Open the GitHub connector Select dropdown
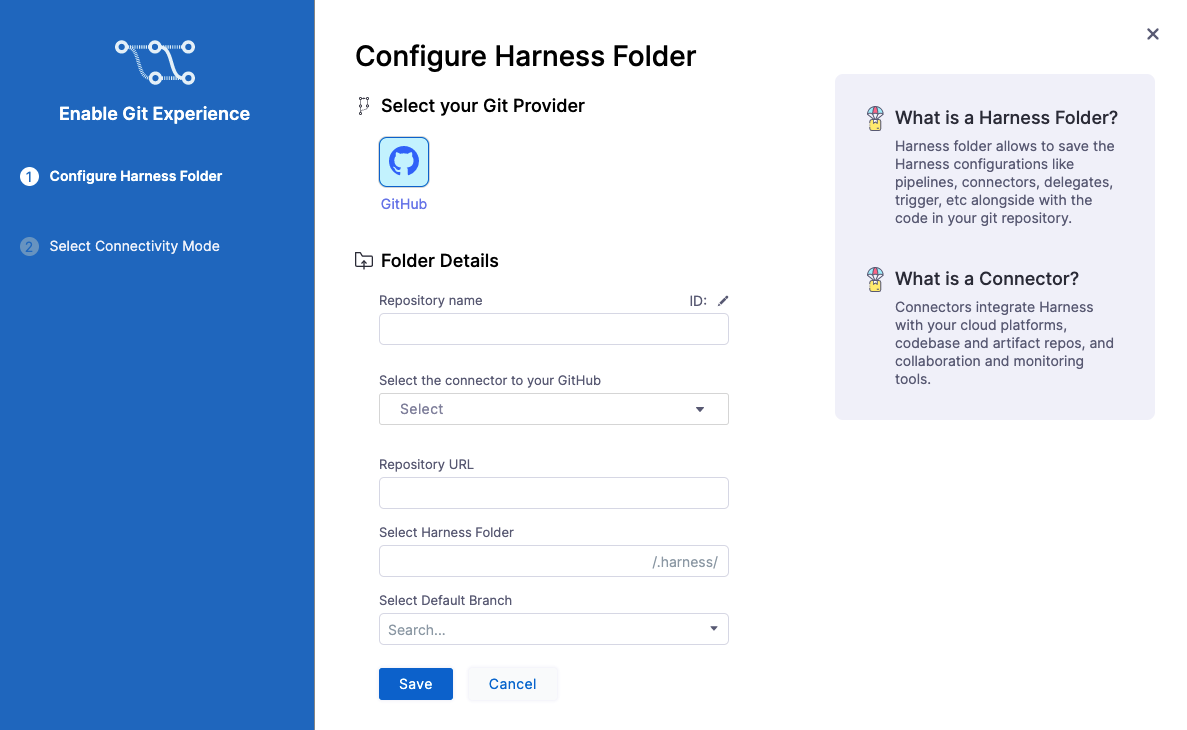The height and width of the screenshot is (730, 1187). point(553,409)
